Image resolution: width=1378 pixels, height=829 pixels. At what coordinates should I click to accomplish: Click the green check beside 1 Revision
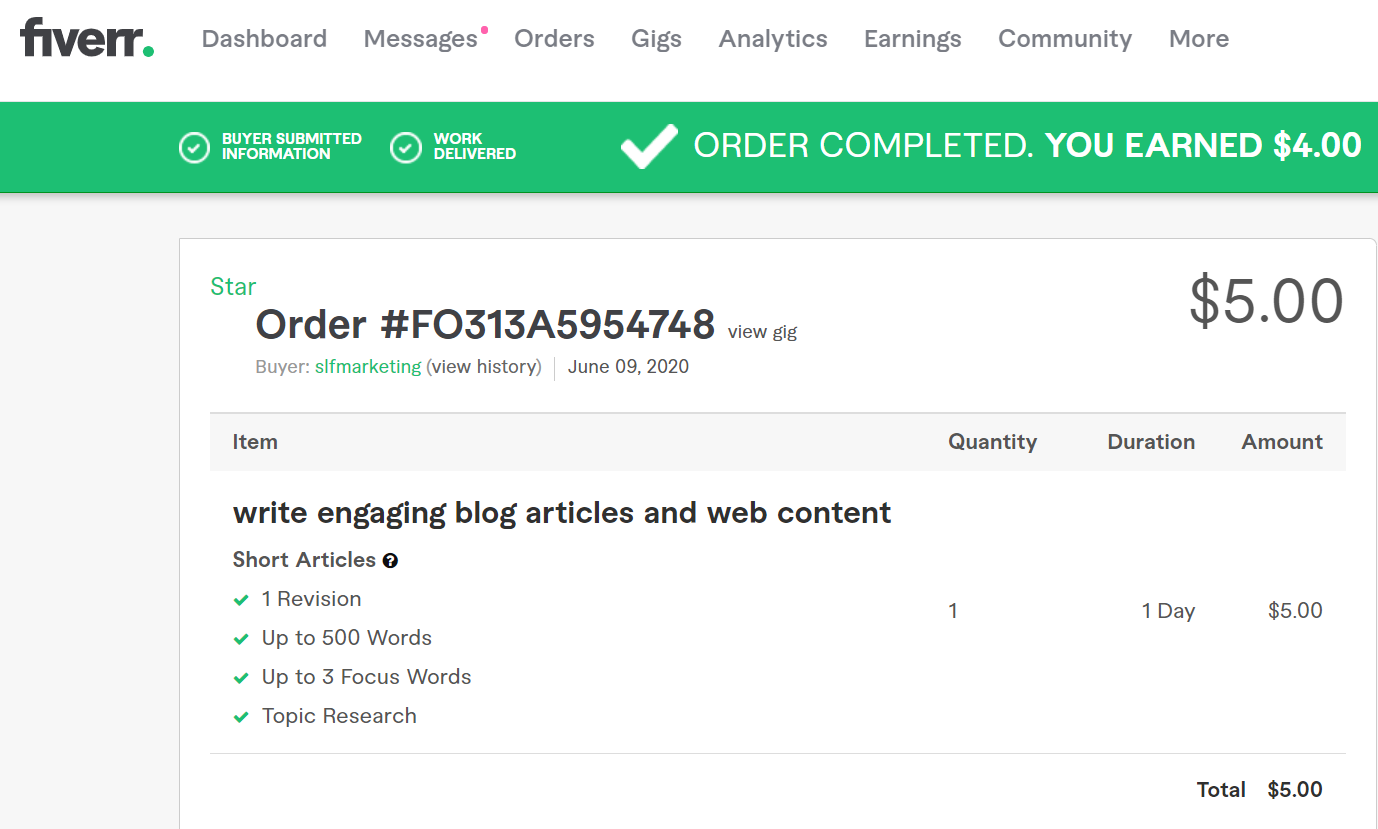coord(241,600)
